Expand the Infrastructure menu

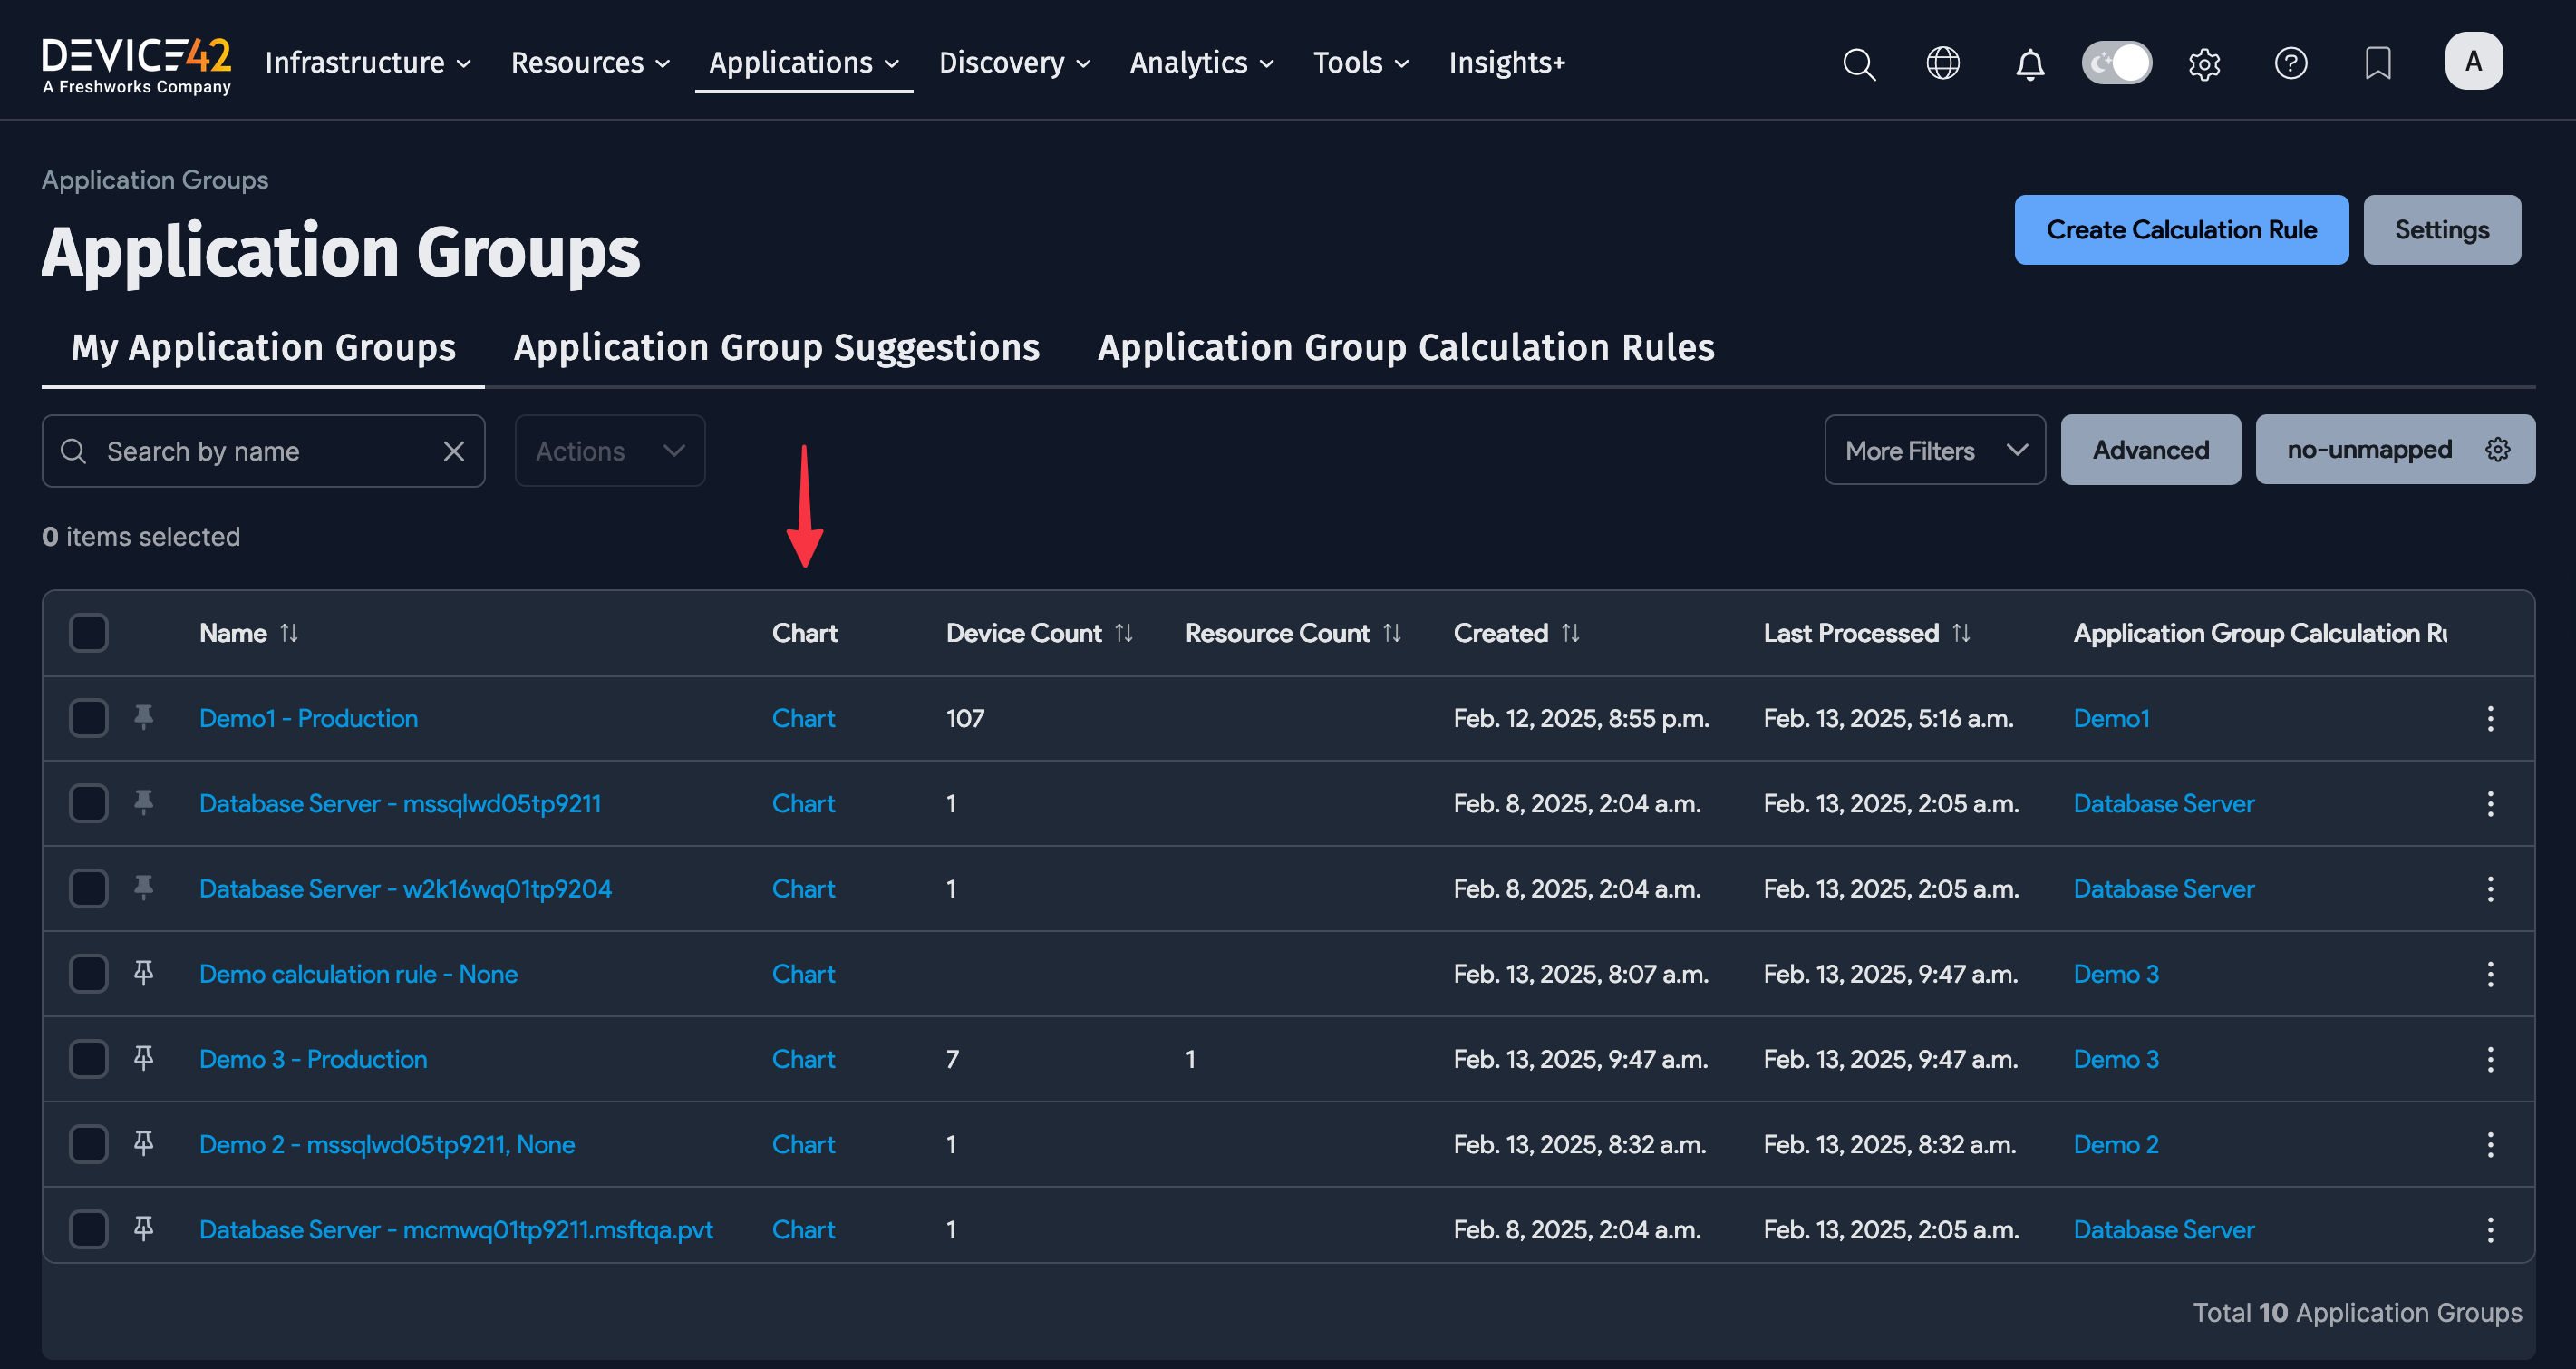(x=367, y=63)
